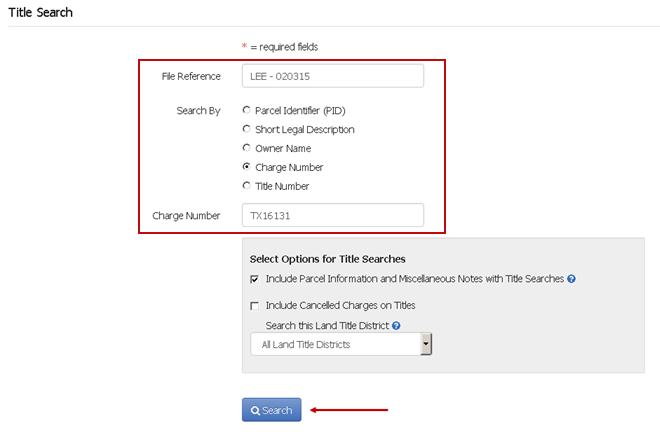Click the help icon beside Parcel Information option
The width and height of the screenshot is (660, 438).
571,279
